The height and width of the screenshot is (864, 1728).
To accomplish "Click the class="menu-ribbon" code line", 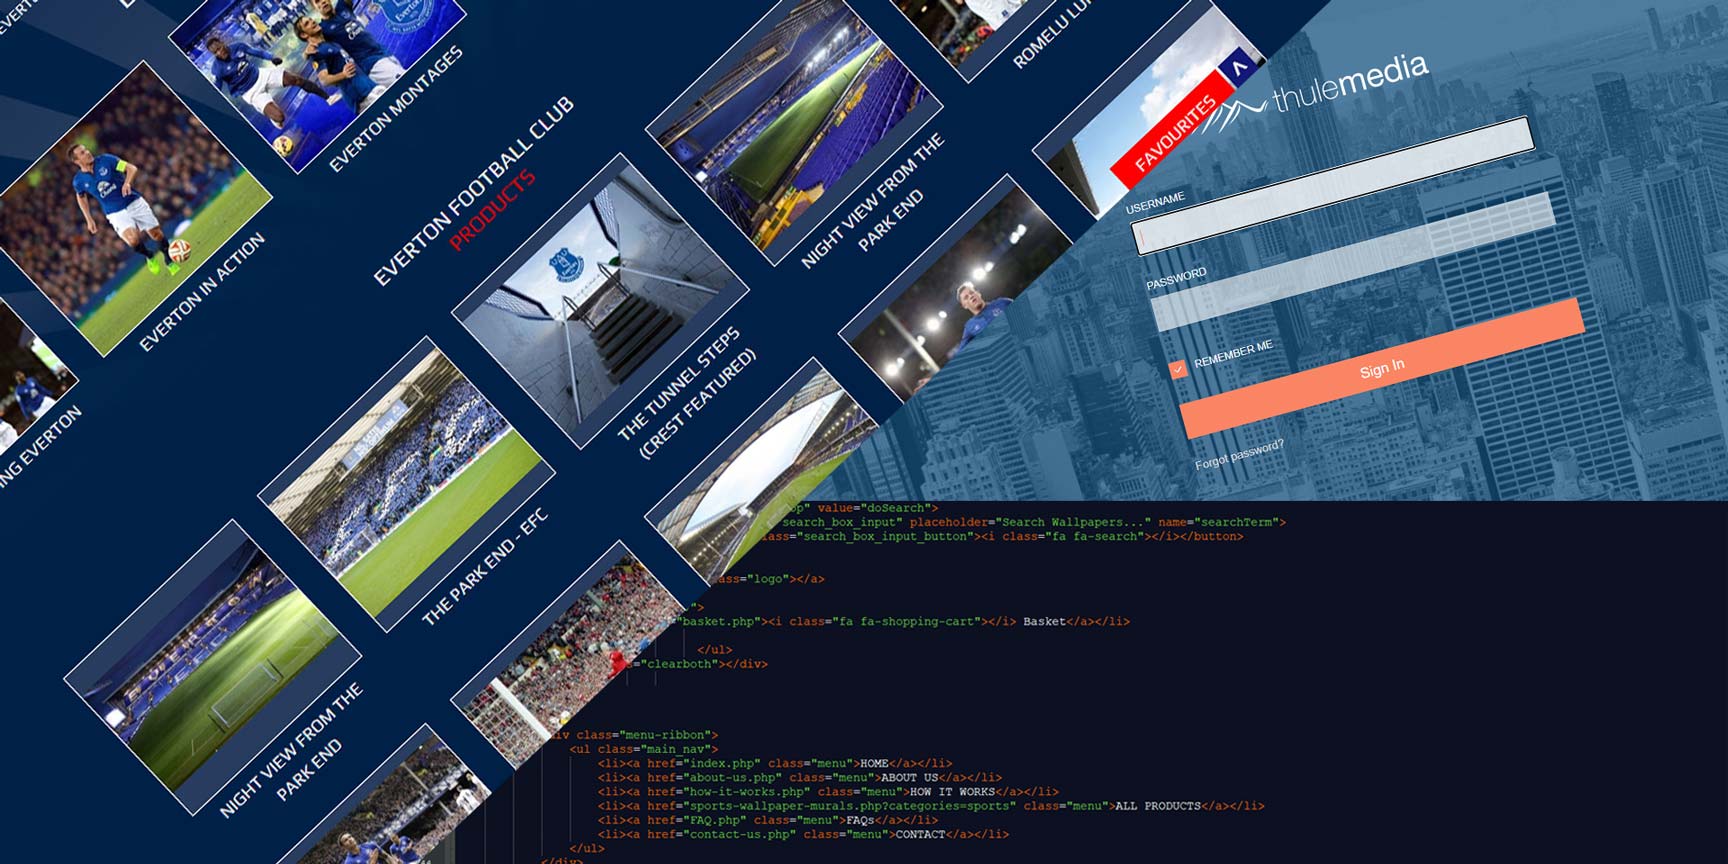I will pyautogui.click(x=635, y=735).
